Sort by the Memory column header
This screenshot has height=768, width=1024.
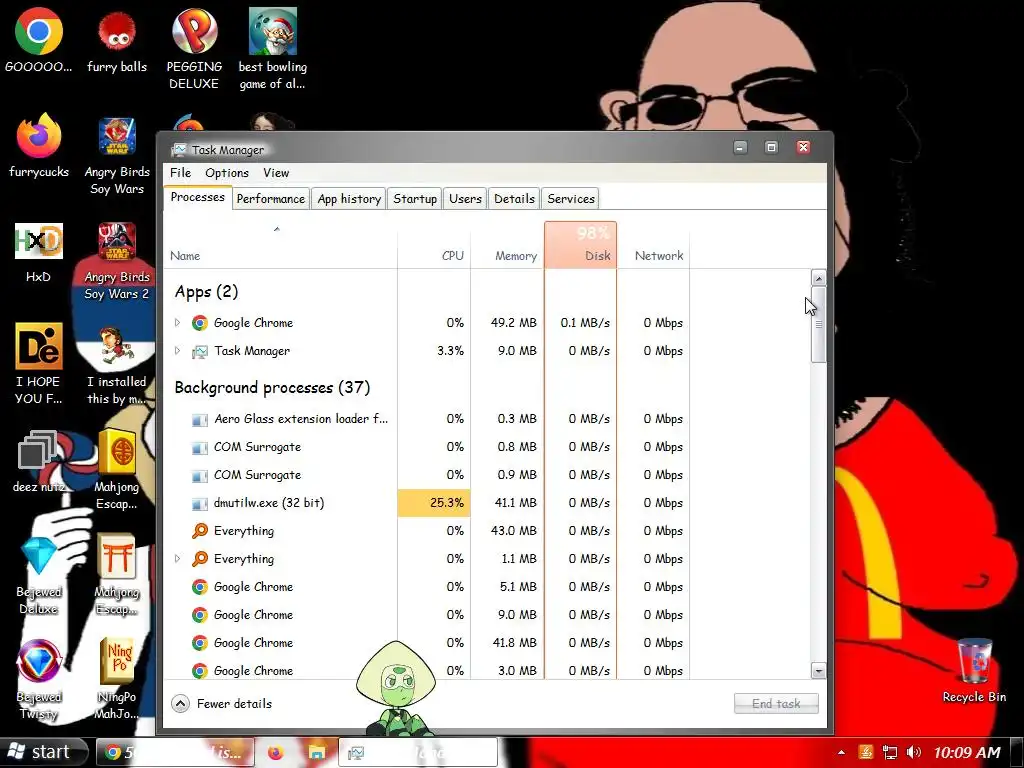point(507,246)
